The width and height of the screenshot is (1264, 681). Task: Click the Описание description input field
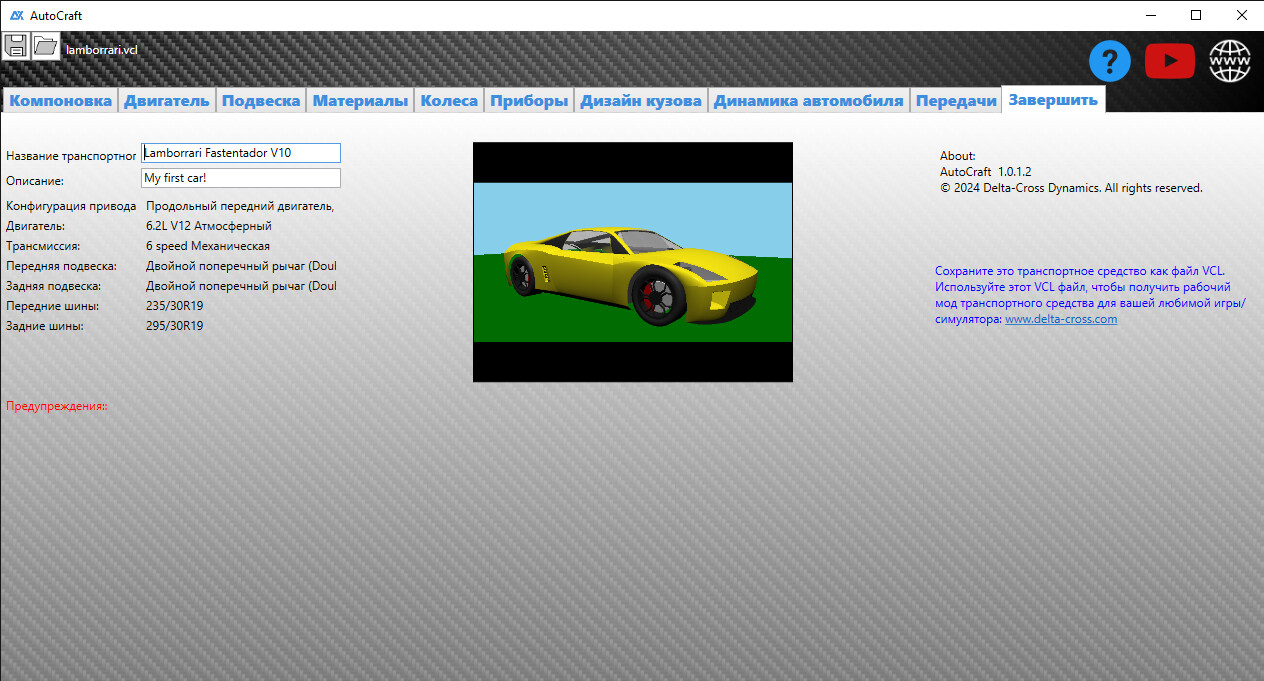240,177
